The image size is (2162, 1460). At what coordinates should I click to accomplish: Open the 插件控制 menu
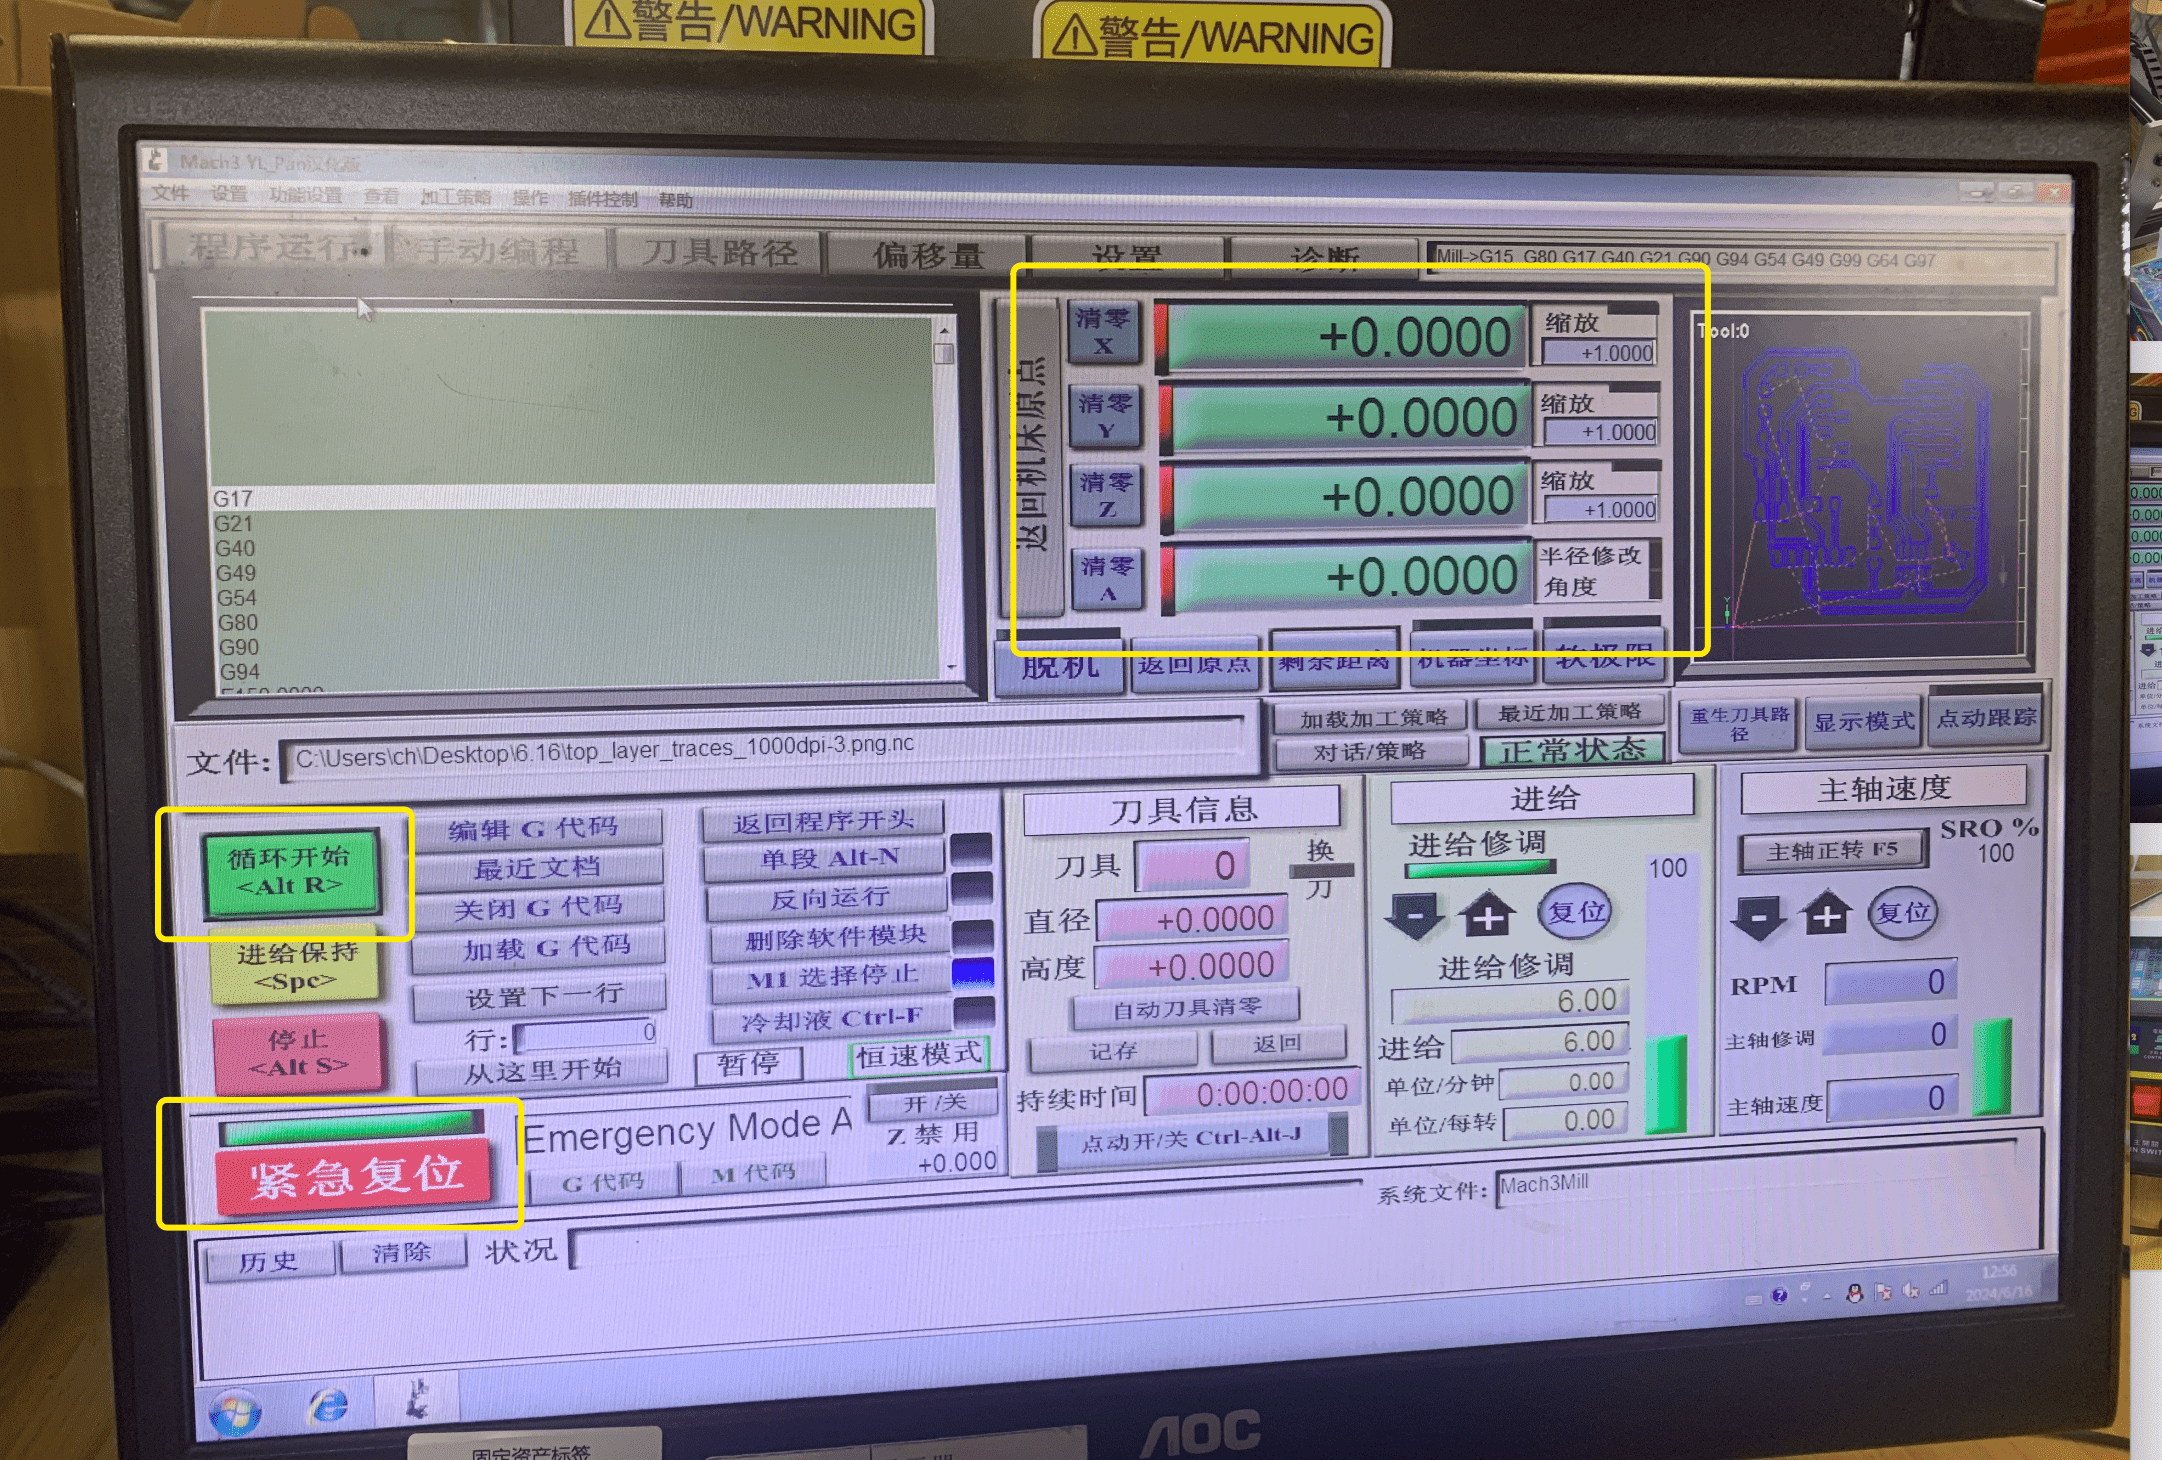(x=602, y=199)
